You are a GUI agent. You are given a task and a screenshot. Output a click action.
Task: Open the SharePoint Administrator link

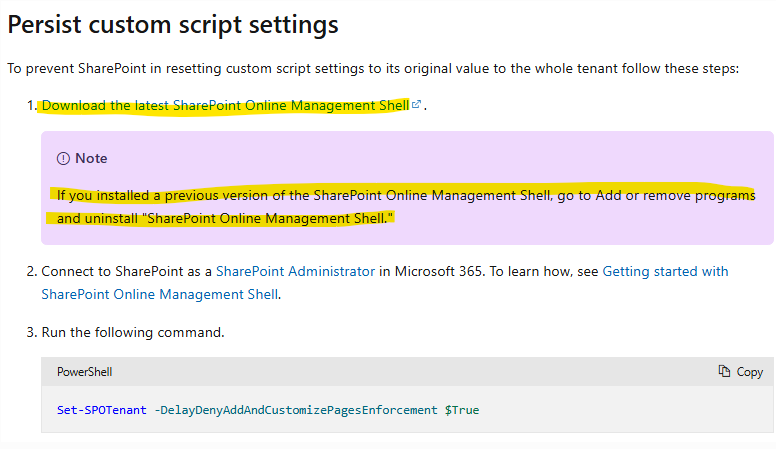click(295, 271)
